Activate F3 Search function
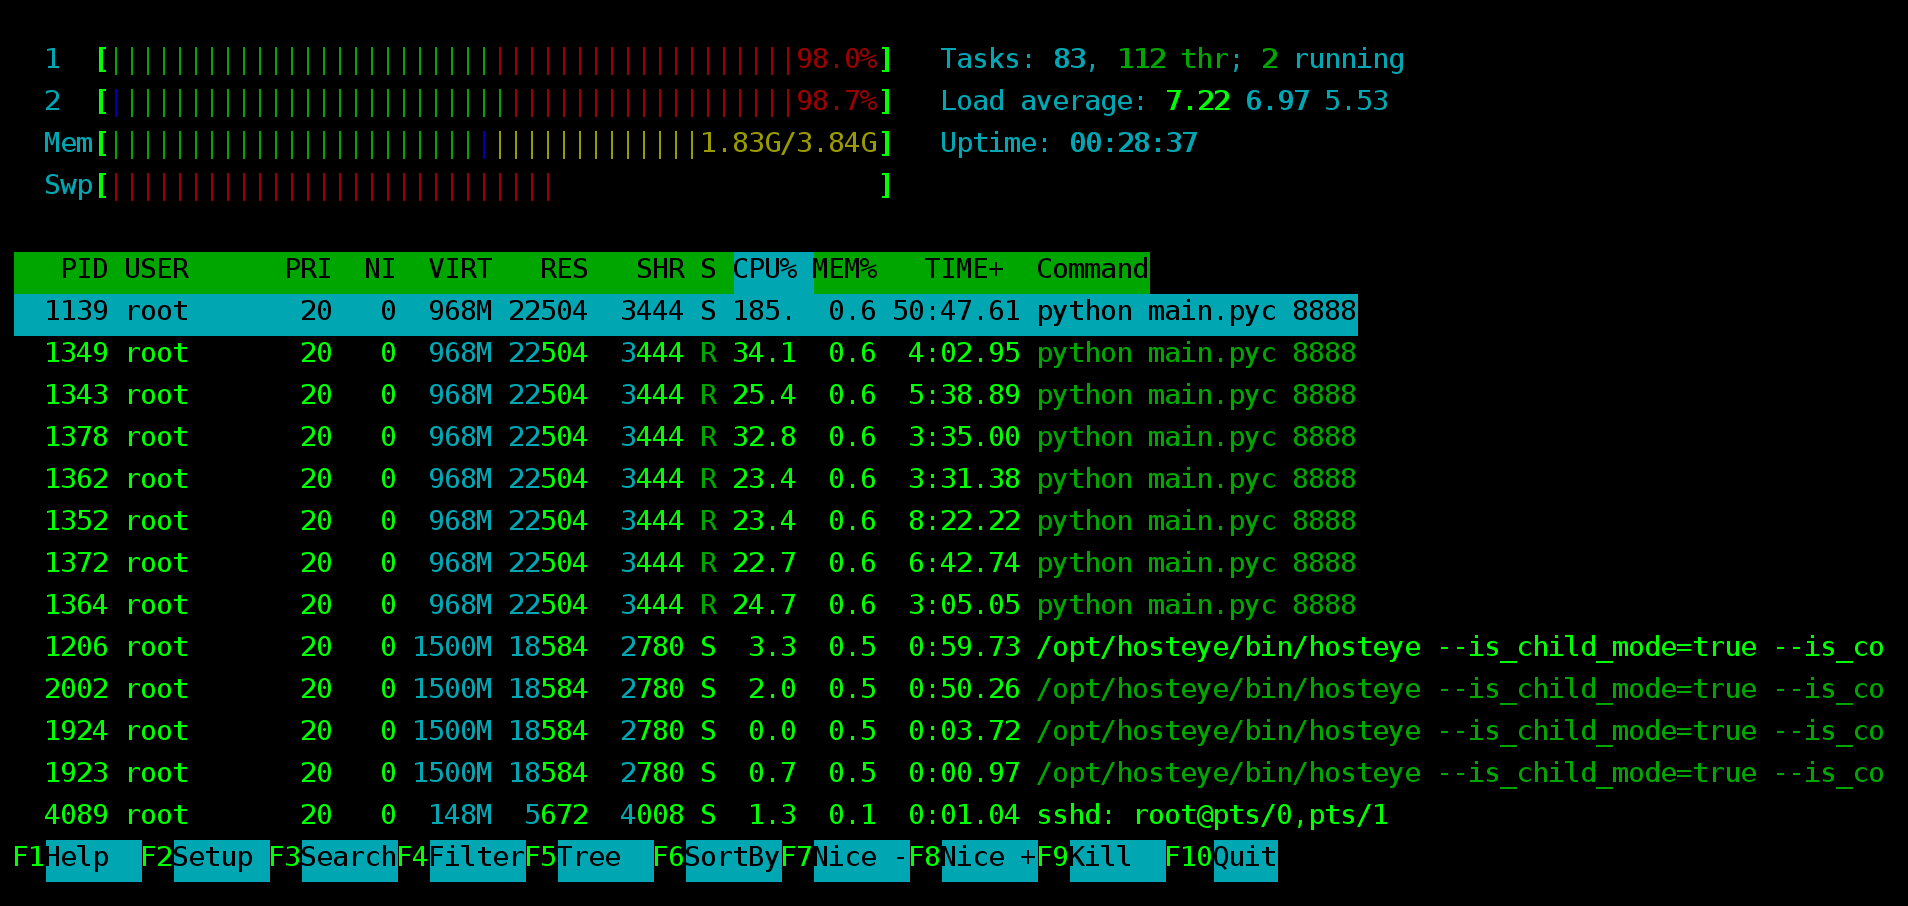This screenshot has height=906, width=1908. click(x=334, y=859)
